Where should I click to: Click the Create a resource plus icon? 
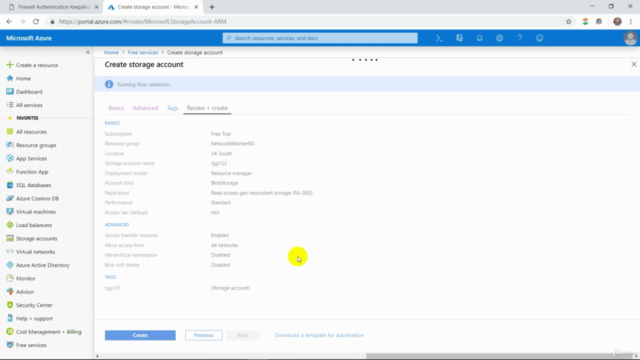(x=10, y=65)
